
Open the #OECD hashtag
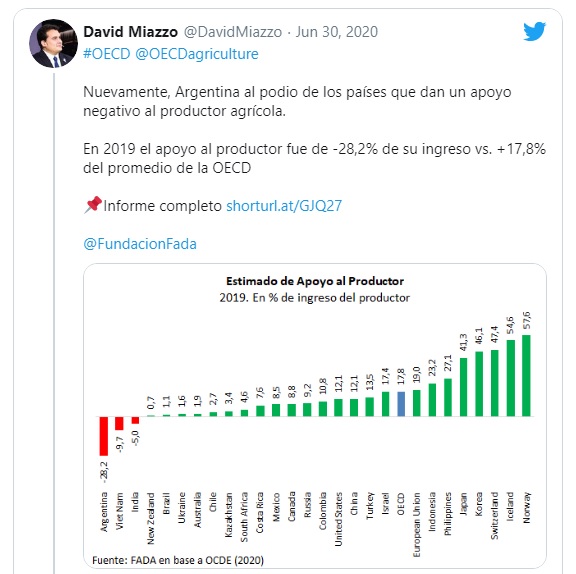pos(107,54)
